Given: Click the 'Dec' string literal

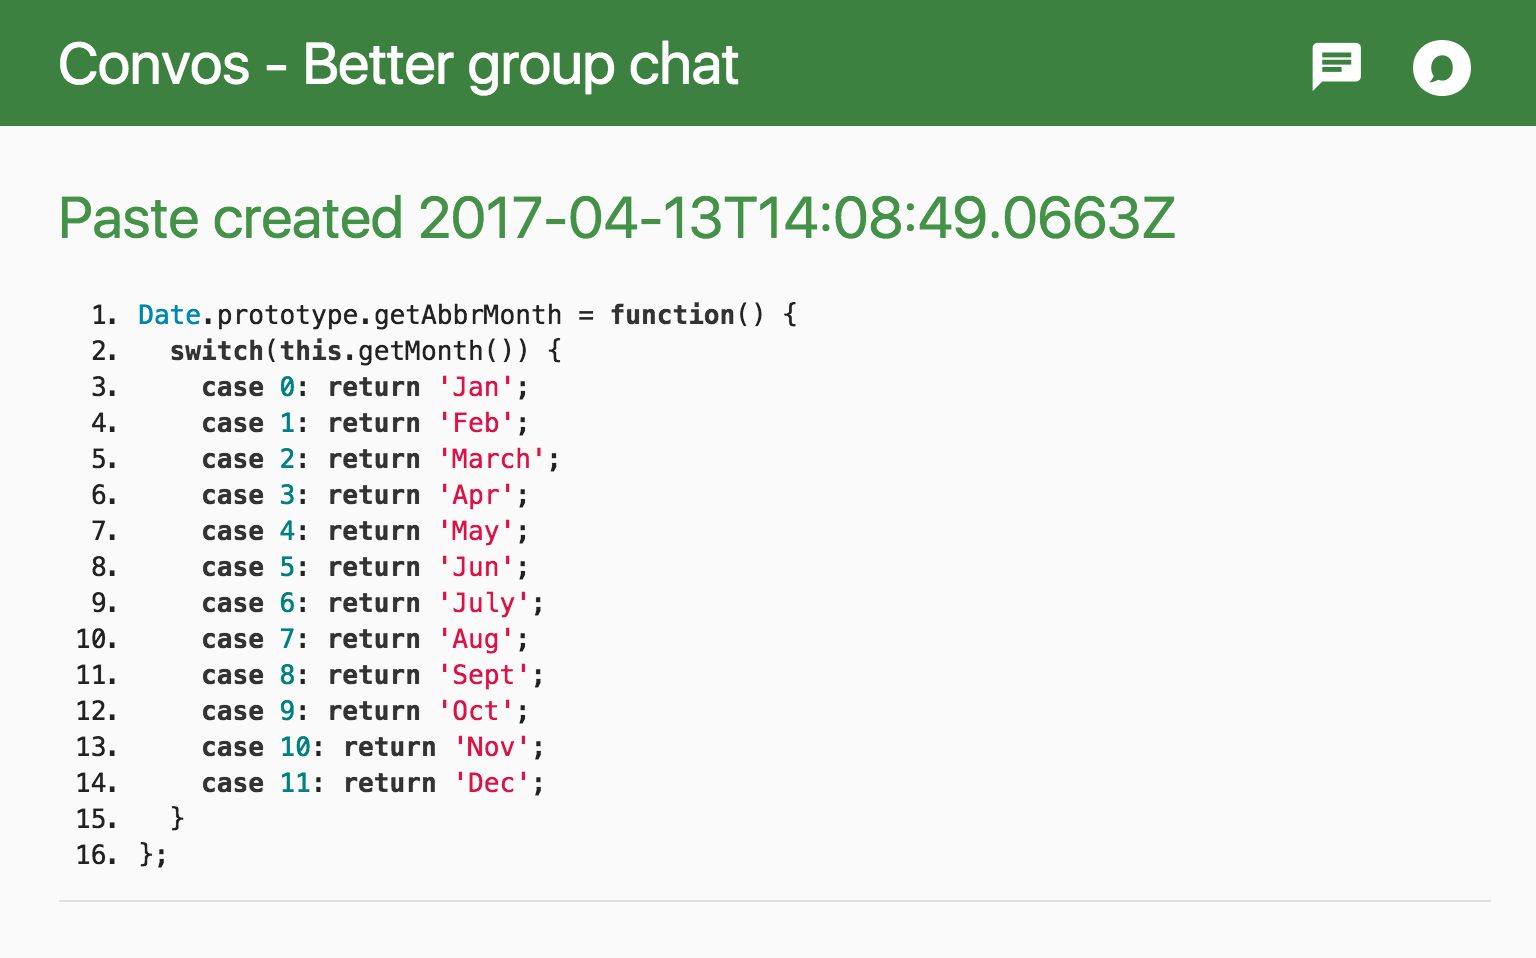Looking at the screenshot, I should [x=492, y=783].
